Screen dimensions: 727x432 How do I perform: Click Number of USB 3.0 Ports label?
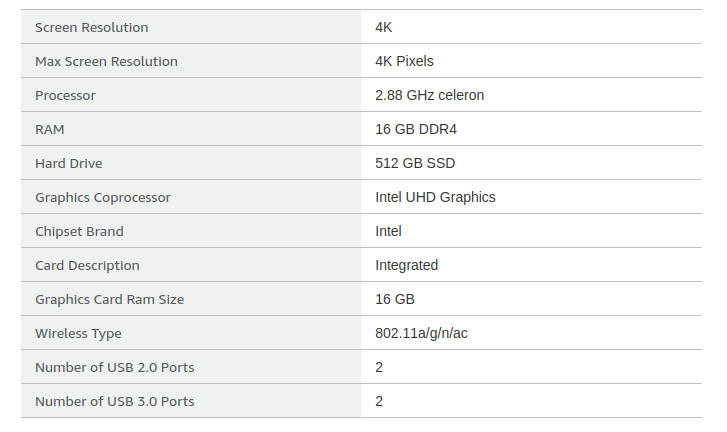coord(115,401)
